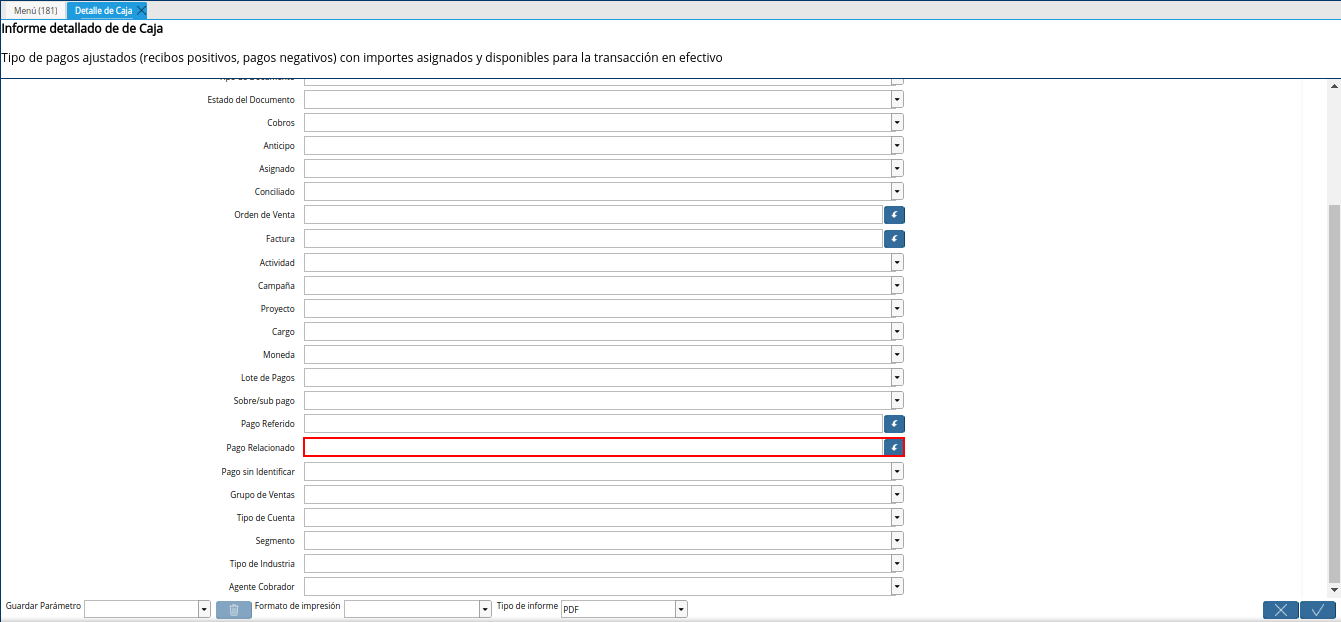Click the Informe detallado de de Caja heading
This screenshot has height=622, width=1341.
[x=82, y=29]
